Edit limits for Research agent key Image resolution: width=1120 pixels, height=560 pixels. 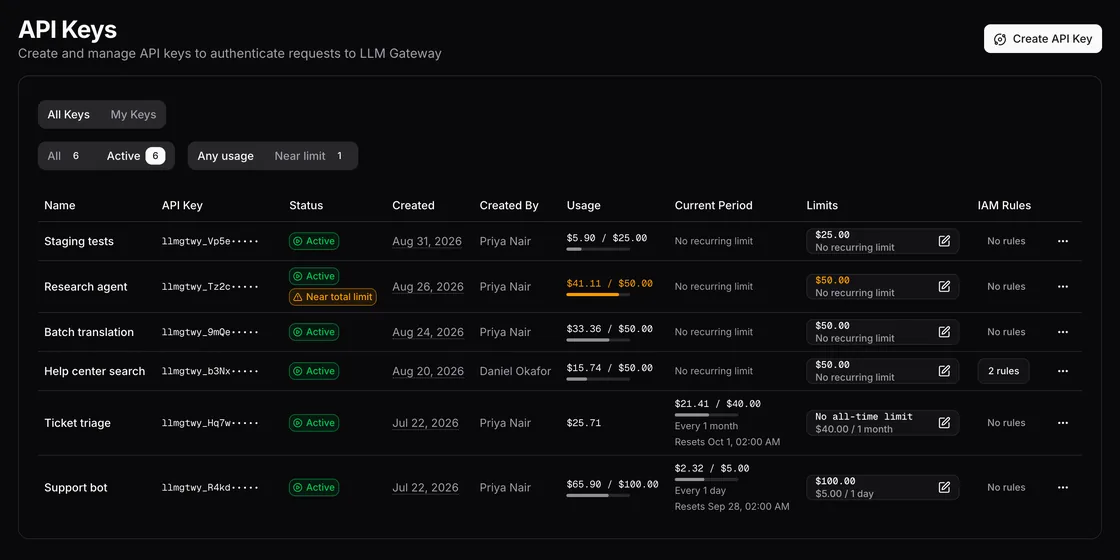(x=944, y=286)
